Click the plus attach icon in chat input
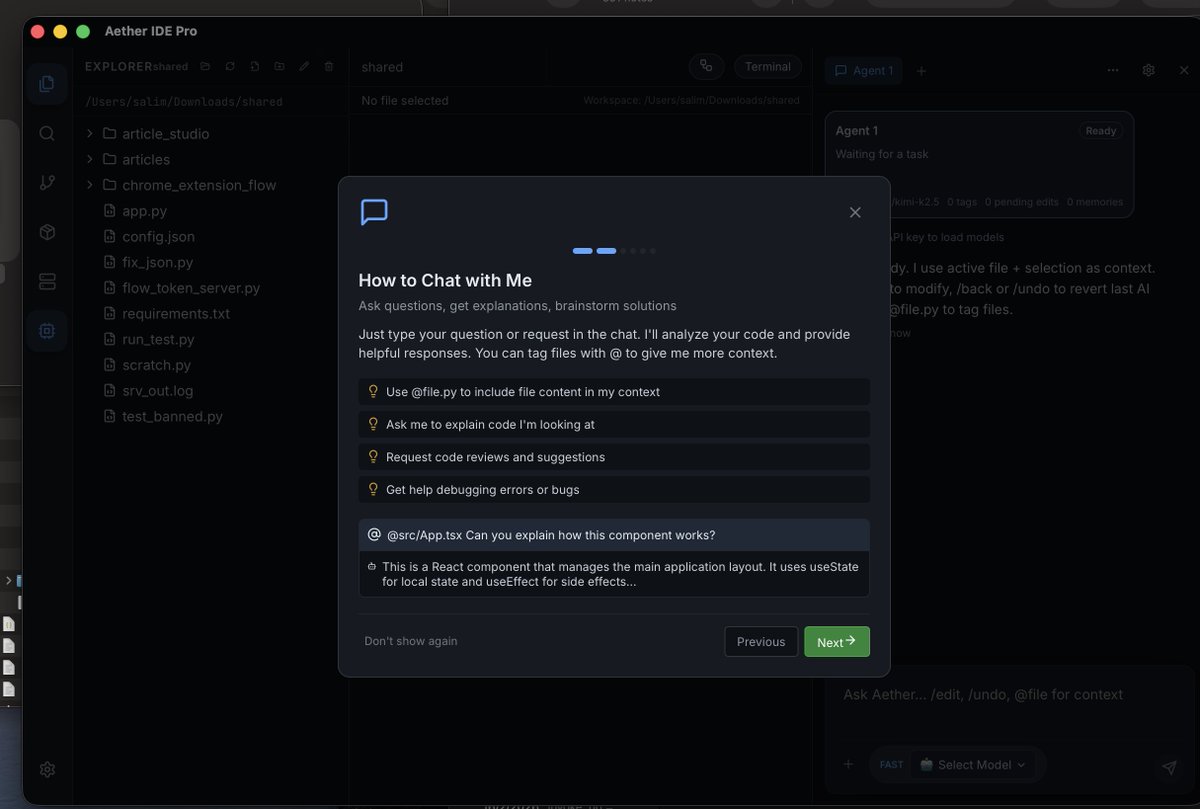 [848, 764]
